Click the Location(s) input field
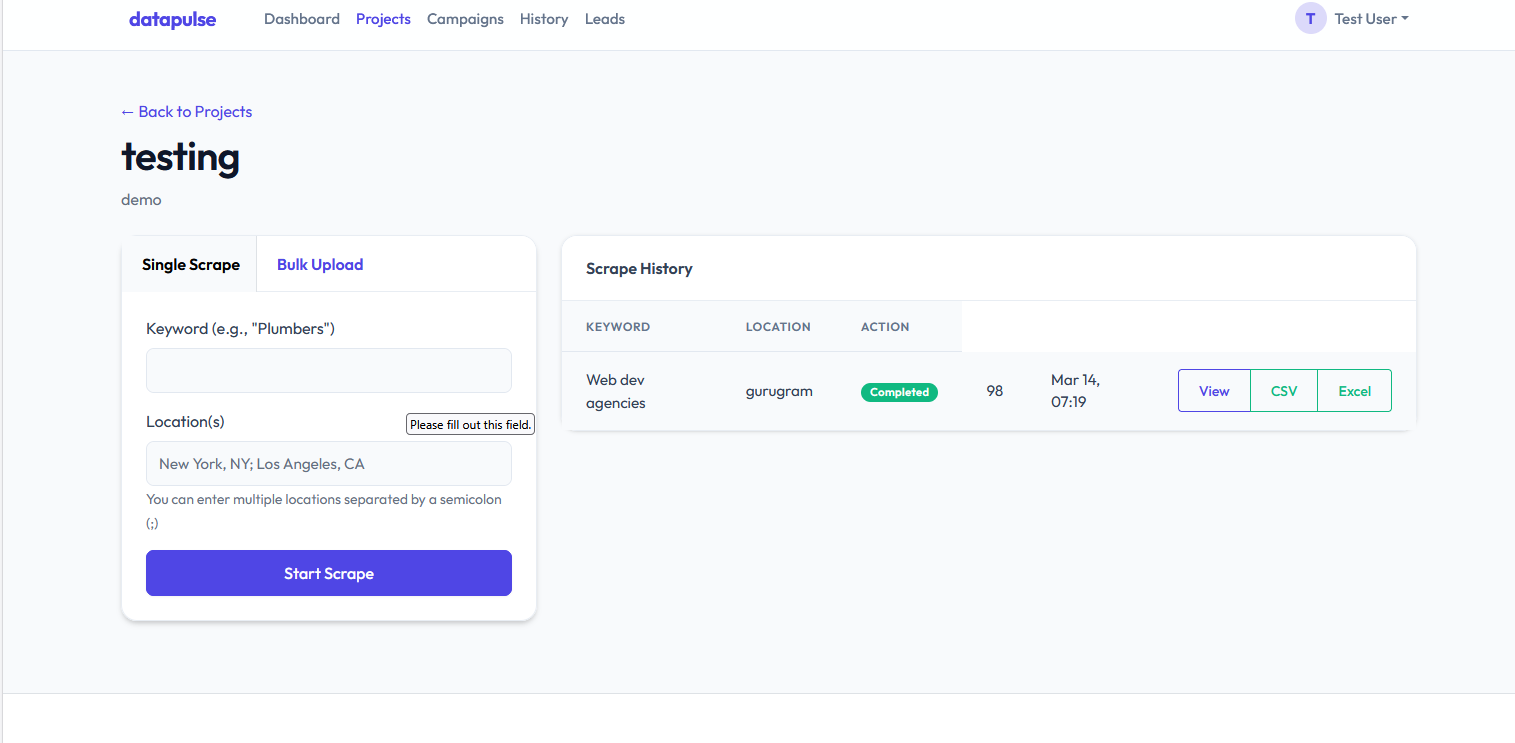 tap(328, 463)
